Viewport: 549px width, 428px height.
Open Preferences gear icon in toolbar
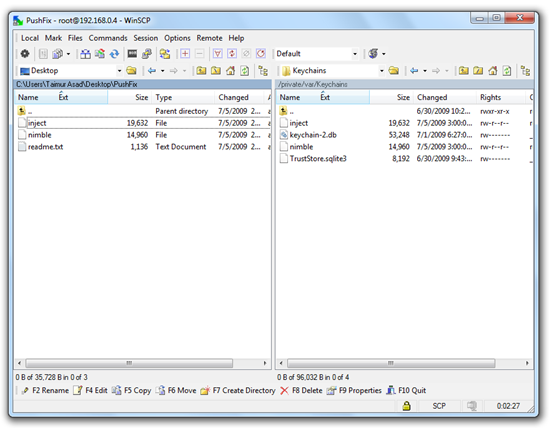25,54
